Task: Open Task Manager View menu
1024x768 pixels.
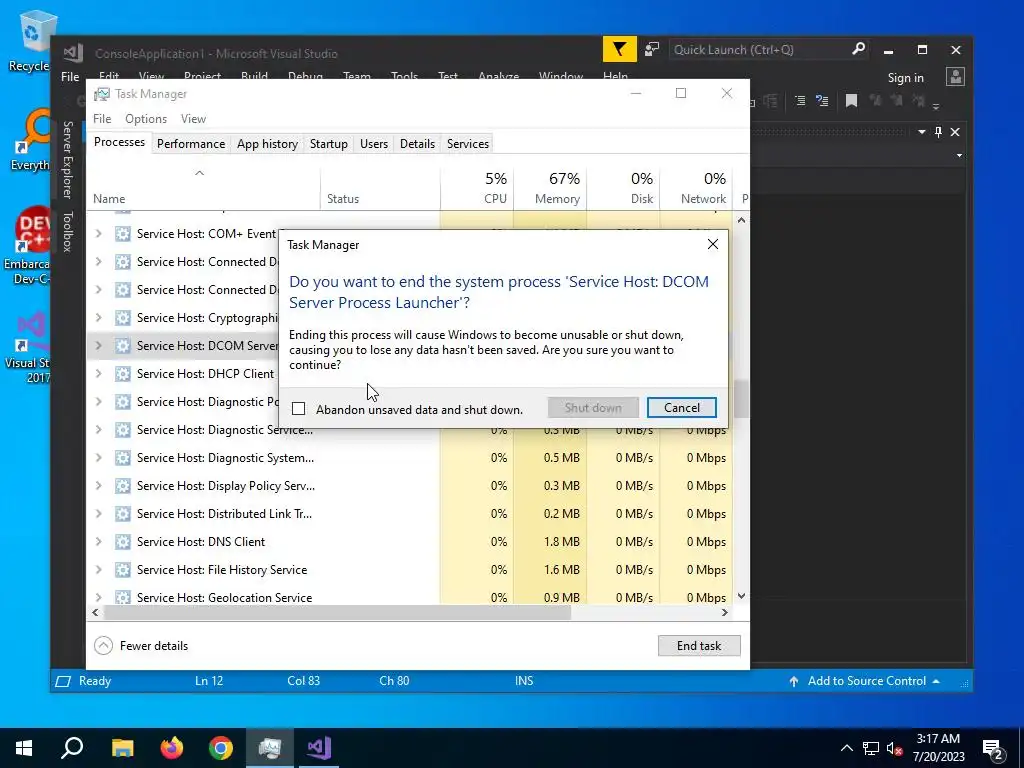Action: pos(193,119)
